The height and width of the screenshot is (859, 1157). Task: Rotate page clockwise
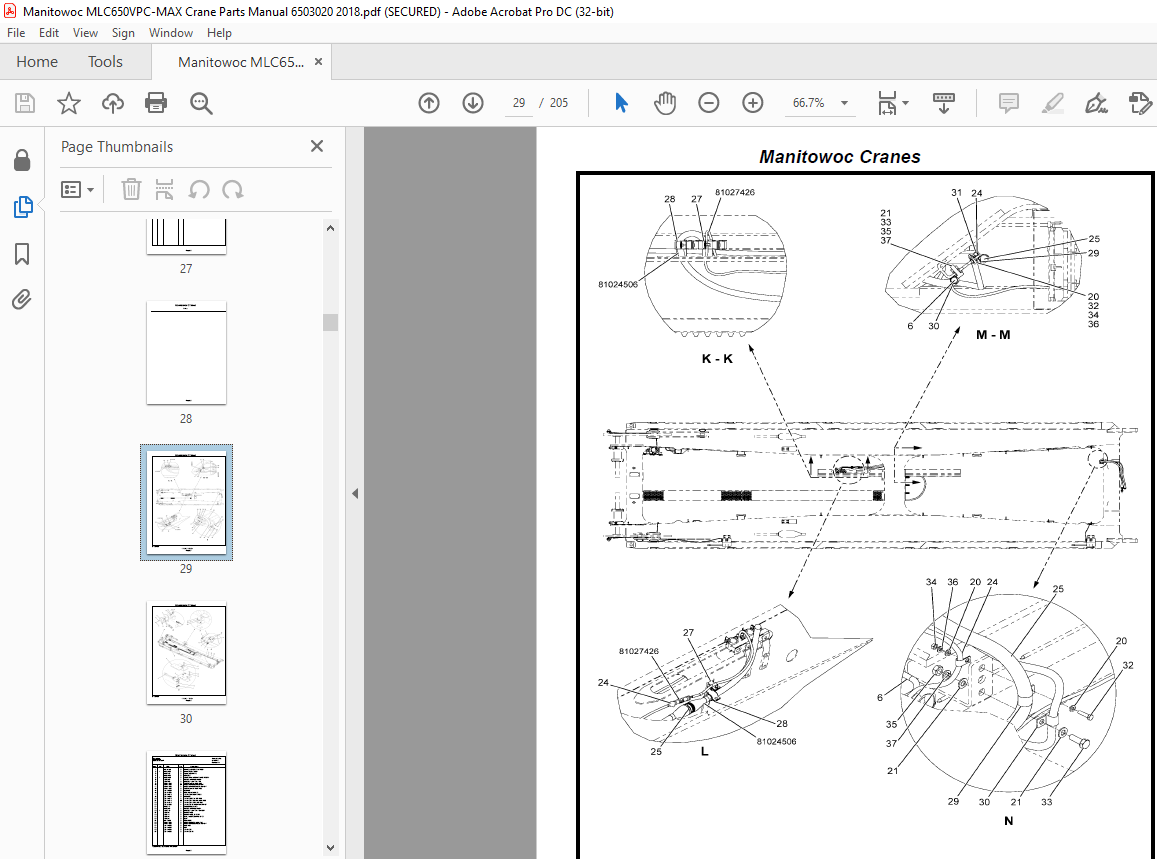point(232,190)
